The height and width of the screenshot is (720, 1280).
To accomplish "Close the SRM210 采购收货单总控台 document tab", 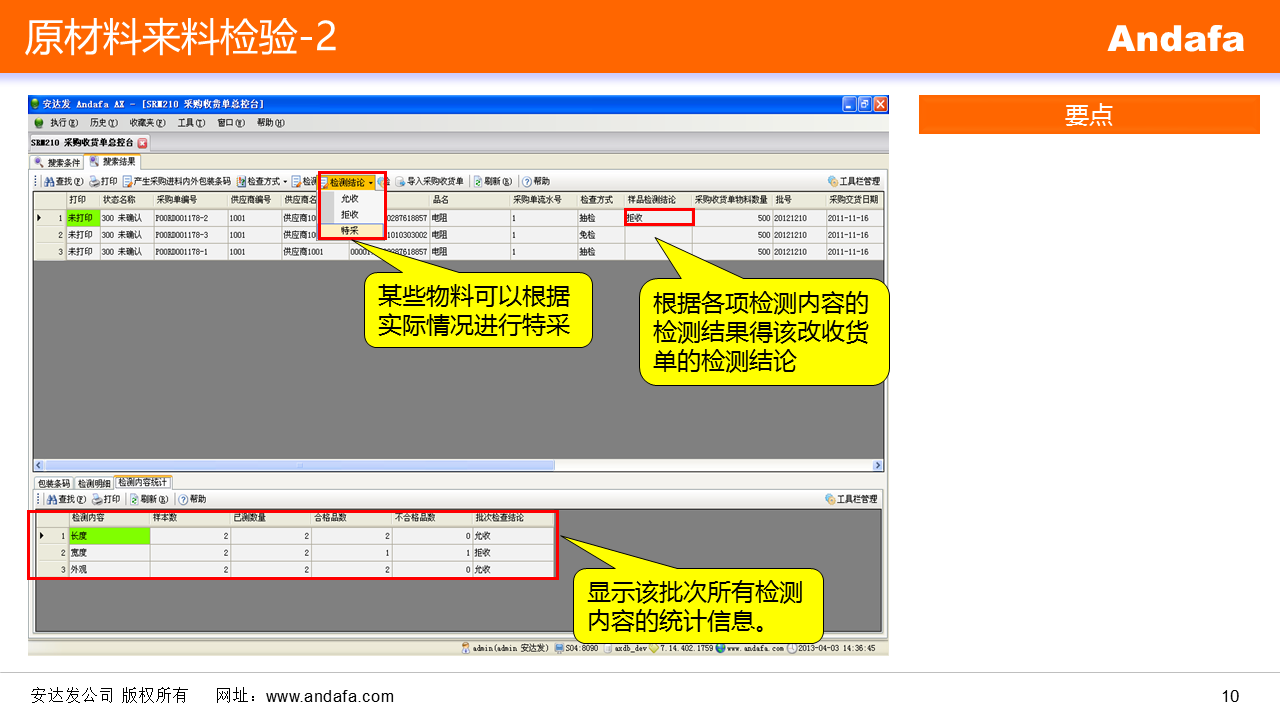I will point(142,143).
